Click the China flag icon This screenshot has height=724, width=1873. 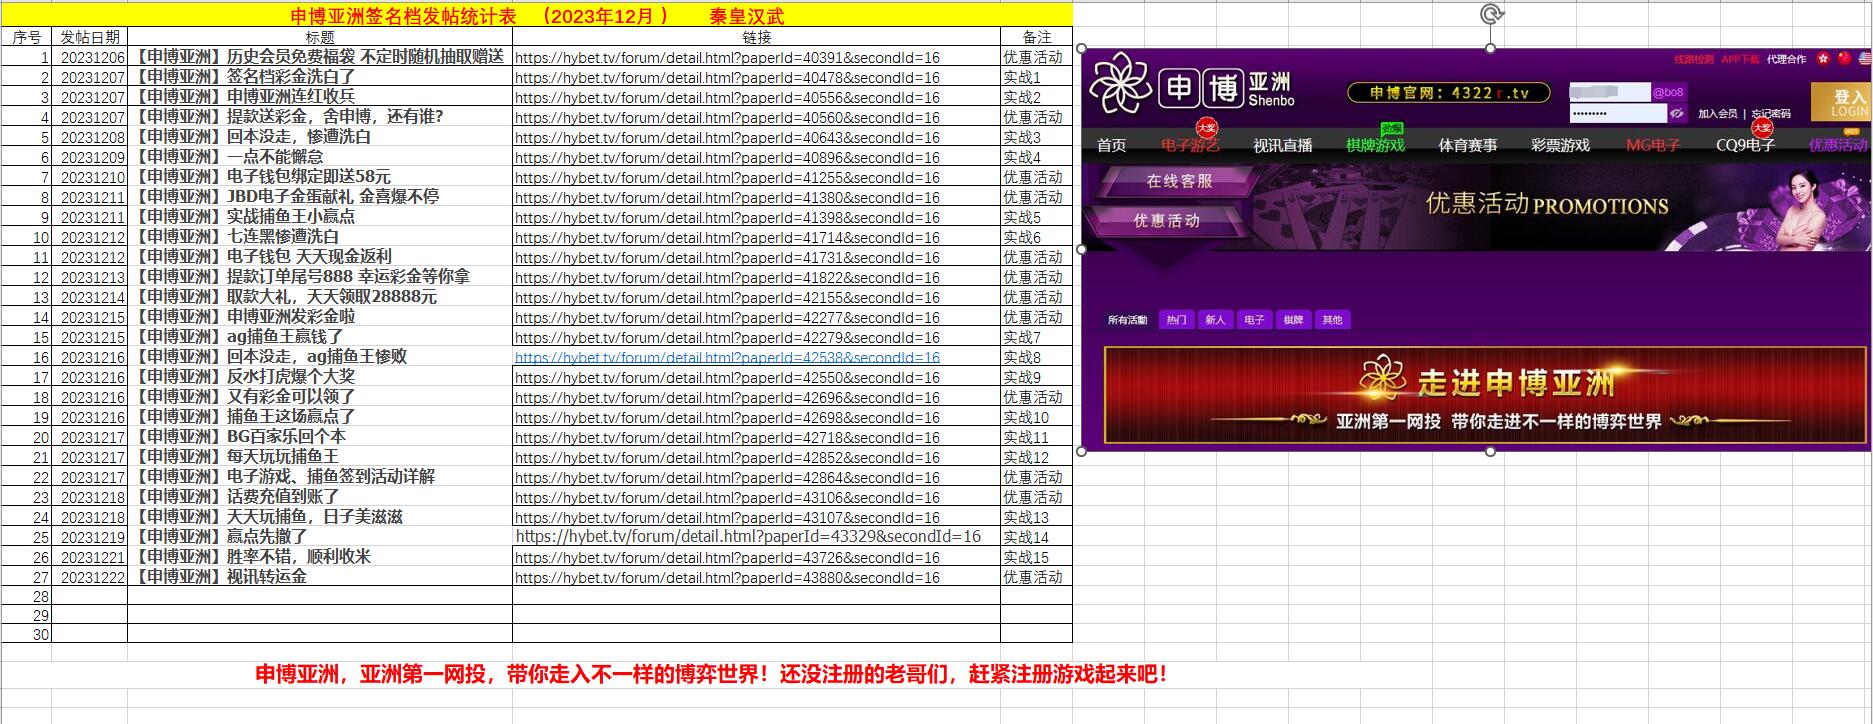1844,59
